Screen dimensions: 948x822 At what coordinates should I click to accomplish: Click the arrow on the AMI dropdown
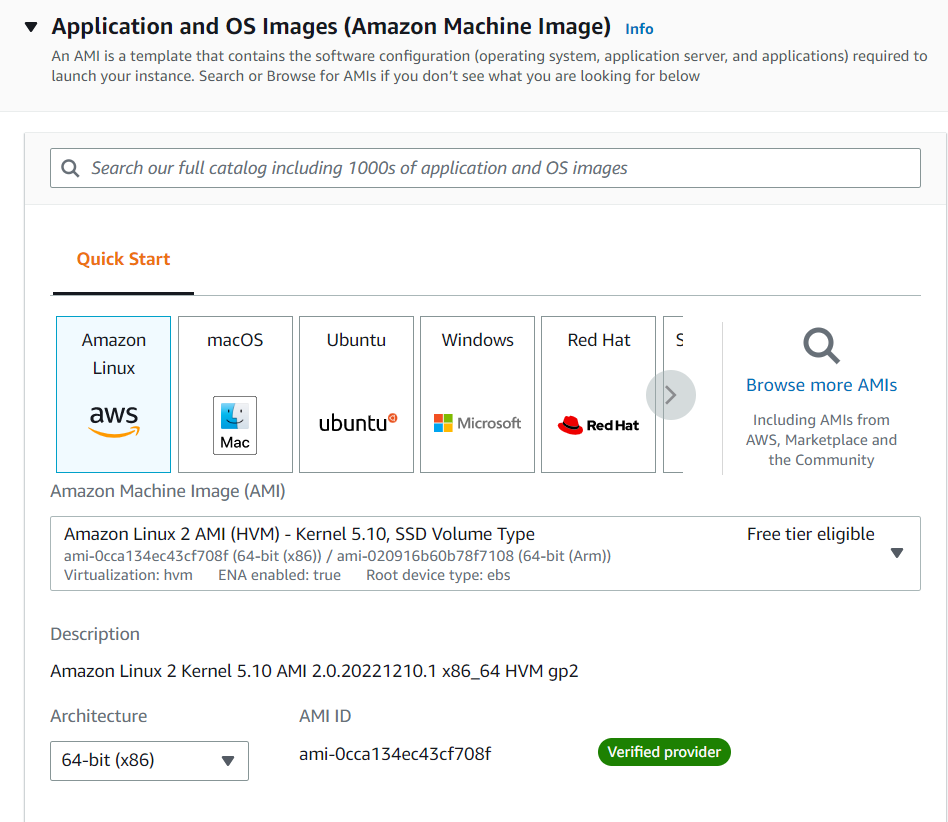click(x=897, y=553)
